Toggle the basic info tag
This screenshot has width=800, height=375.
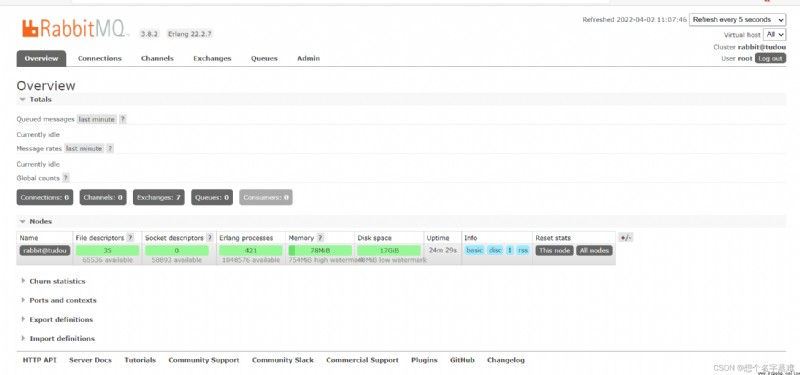tap(474, 251)
